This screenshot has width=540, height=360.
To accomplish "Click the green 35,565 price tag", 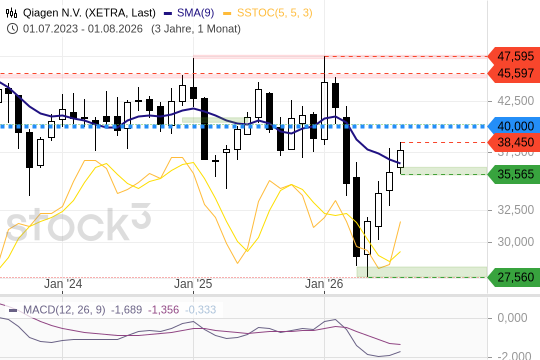I will [515, 174].
